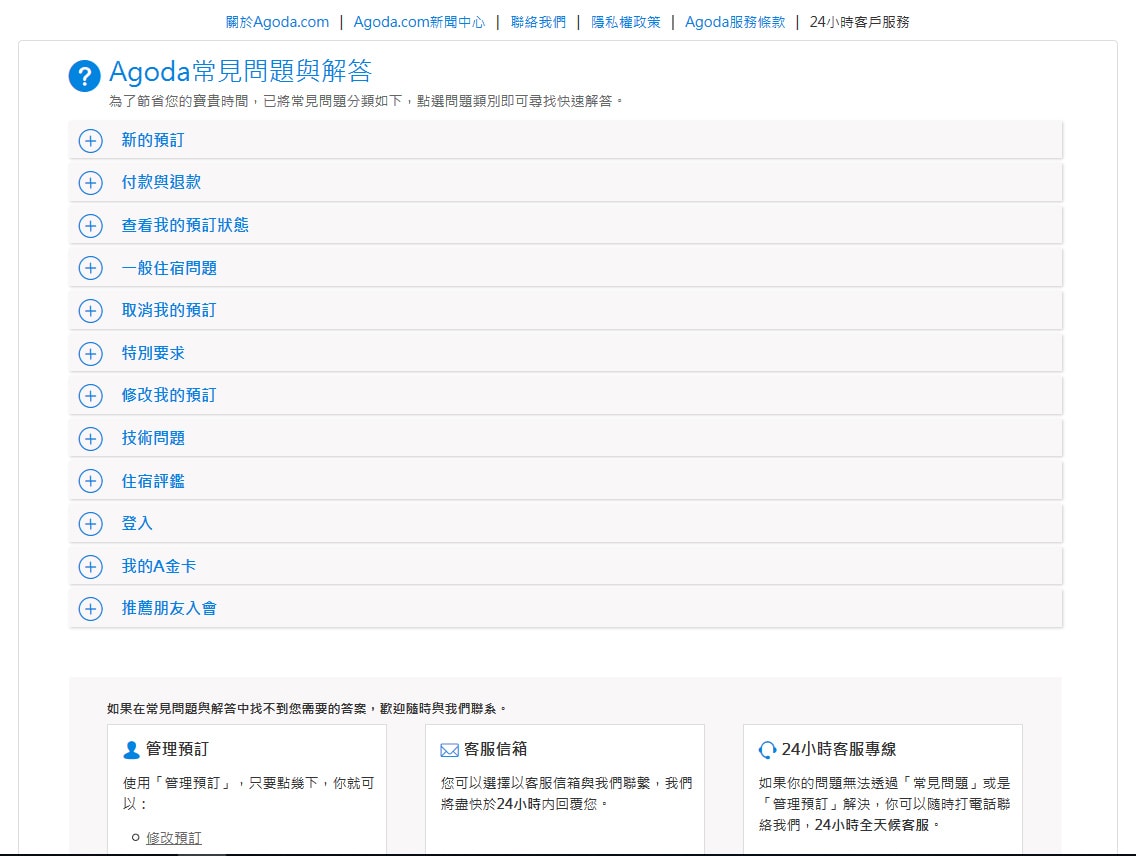Viewport: 1136px width, 856px height.
Task: Go to Agoda.com新聞中心
Action: coord(419,22)
